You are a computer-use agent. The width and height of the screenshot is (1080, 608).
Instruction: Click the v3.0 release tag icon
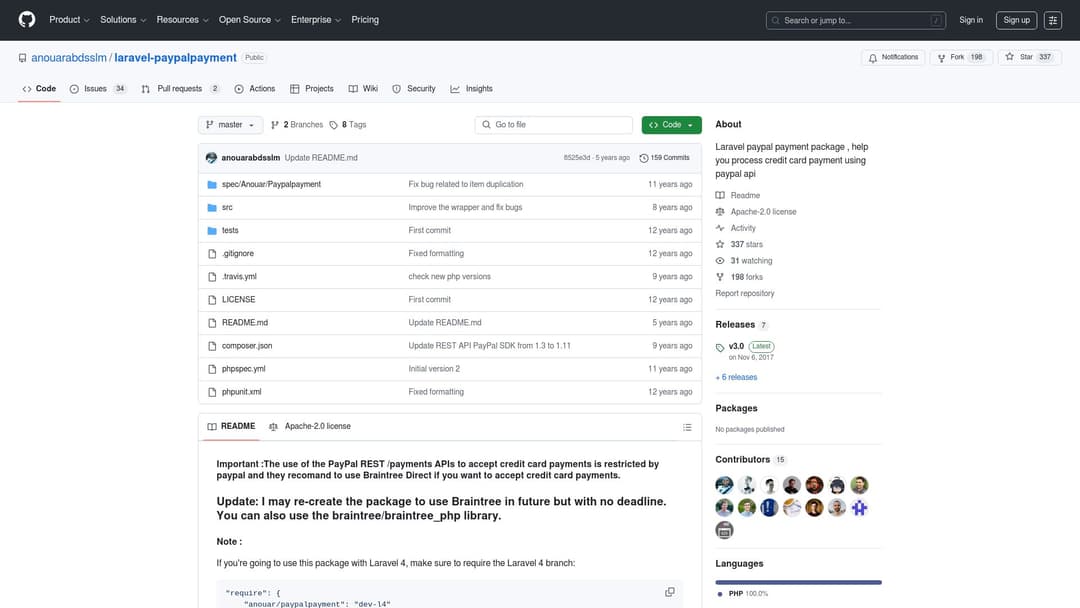pos(720,347)
